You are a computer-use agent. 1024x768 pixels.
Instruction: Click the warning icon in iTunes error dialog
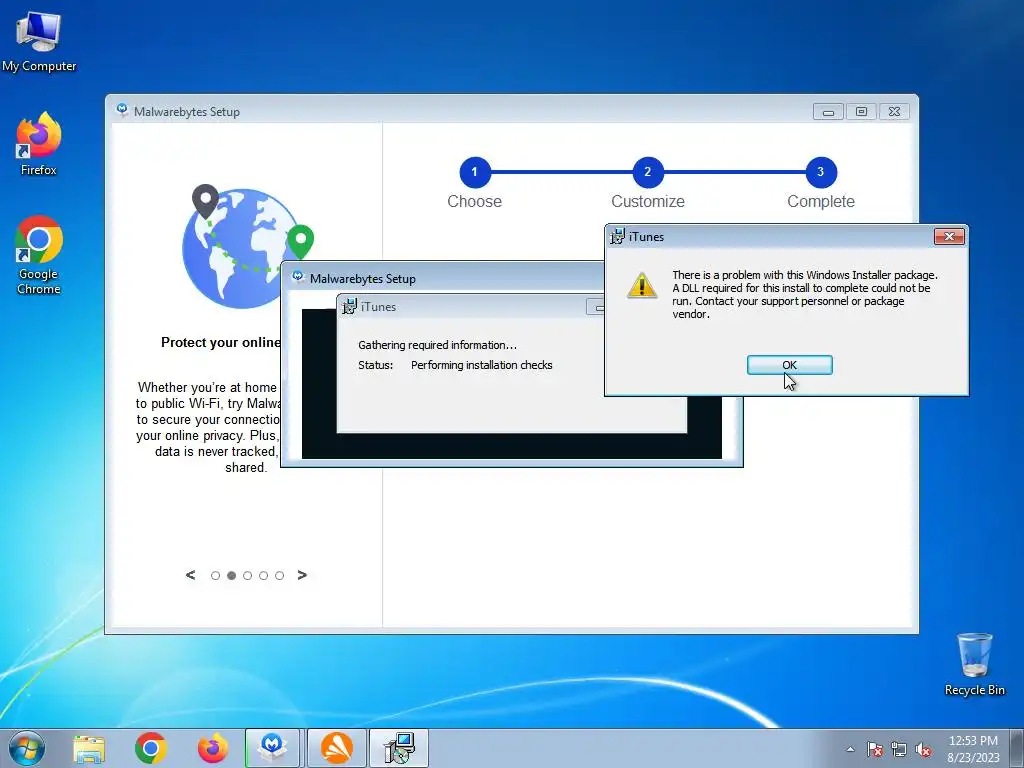point(641,285)
